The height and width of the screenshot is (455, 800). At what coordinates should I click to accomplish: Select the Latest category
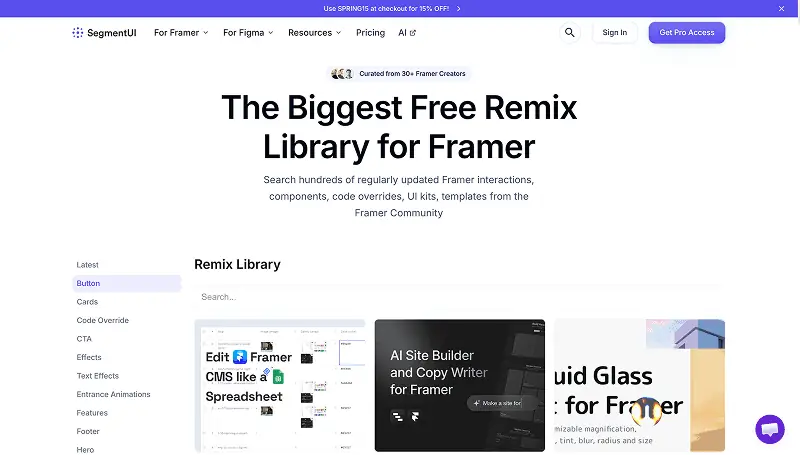coord(127,265)
